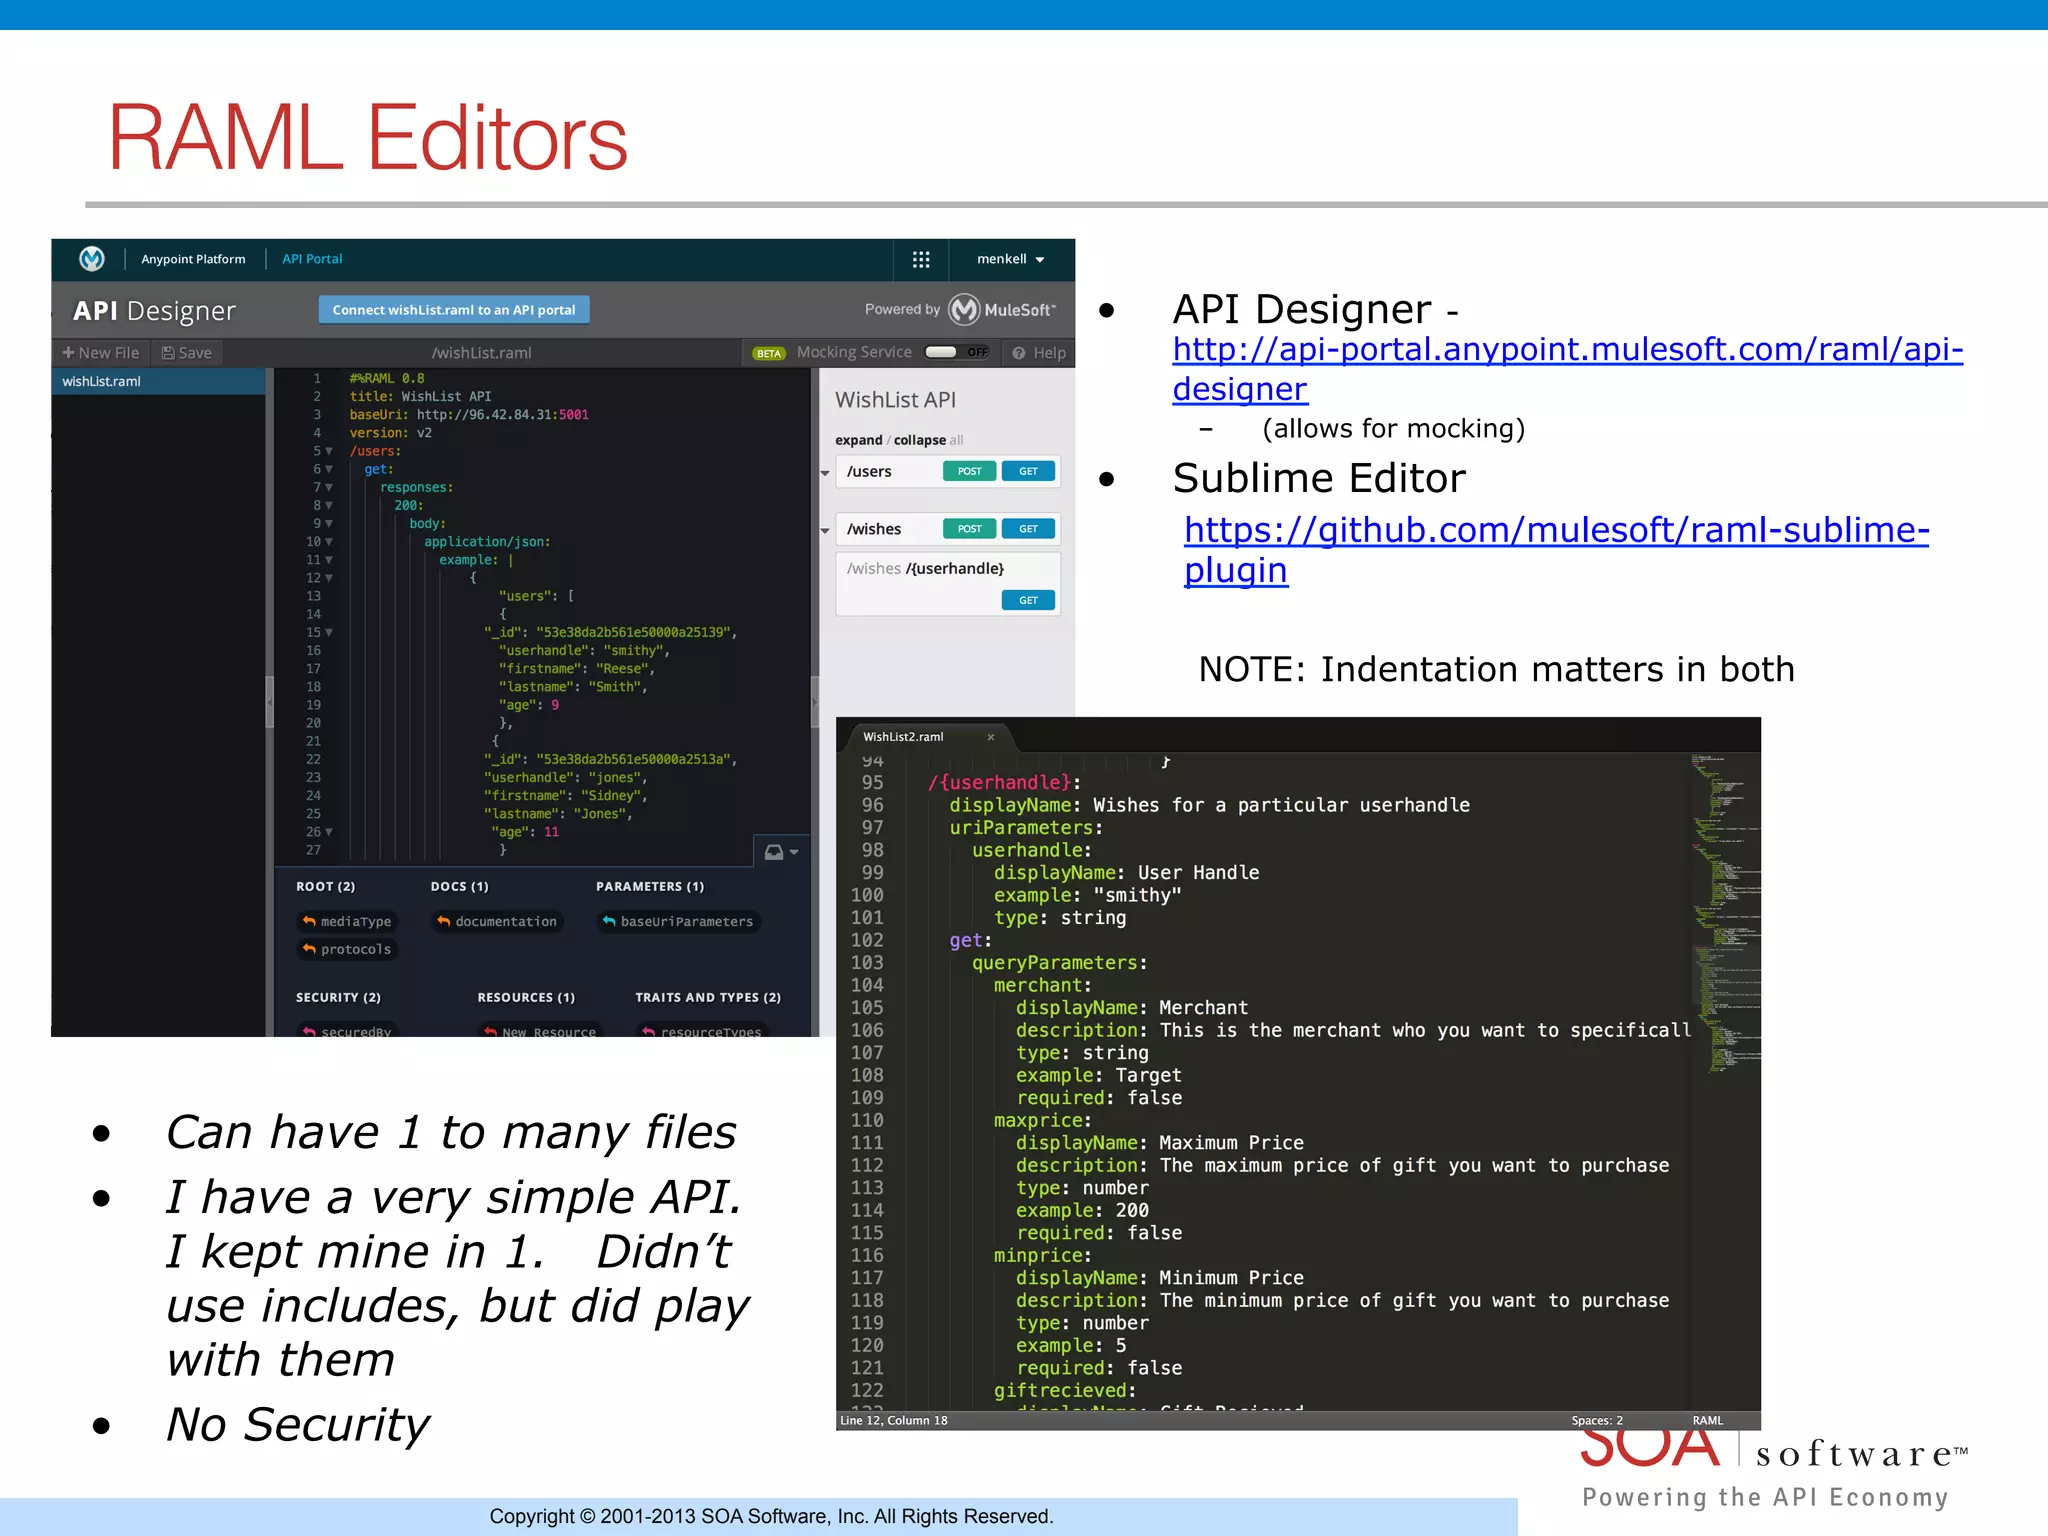The image size is (2048, 1536).
Task: Click the PARAMETERS (1) shelf heading
Action: pos(650,887)
